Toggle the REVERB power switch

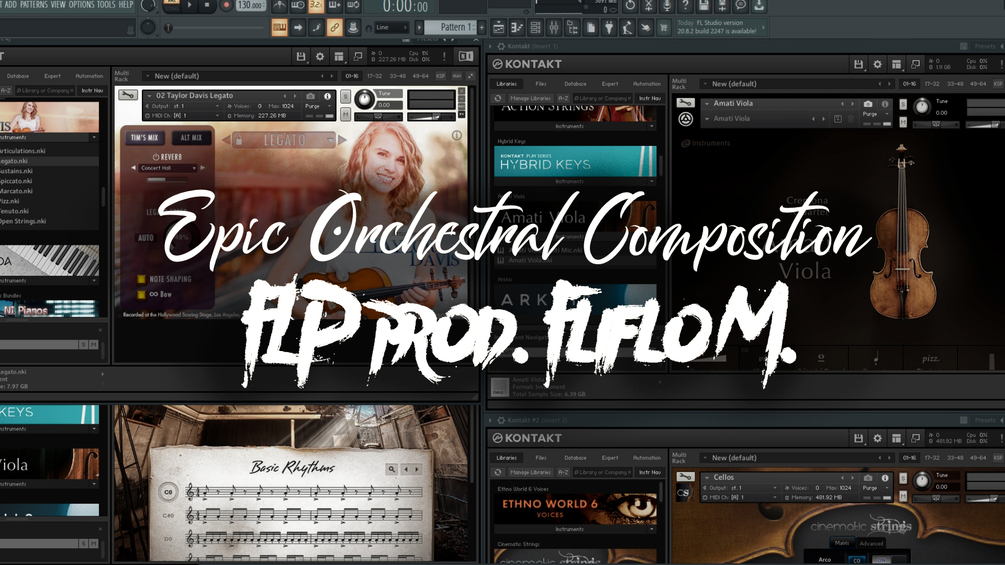(156, 157)
